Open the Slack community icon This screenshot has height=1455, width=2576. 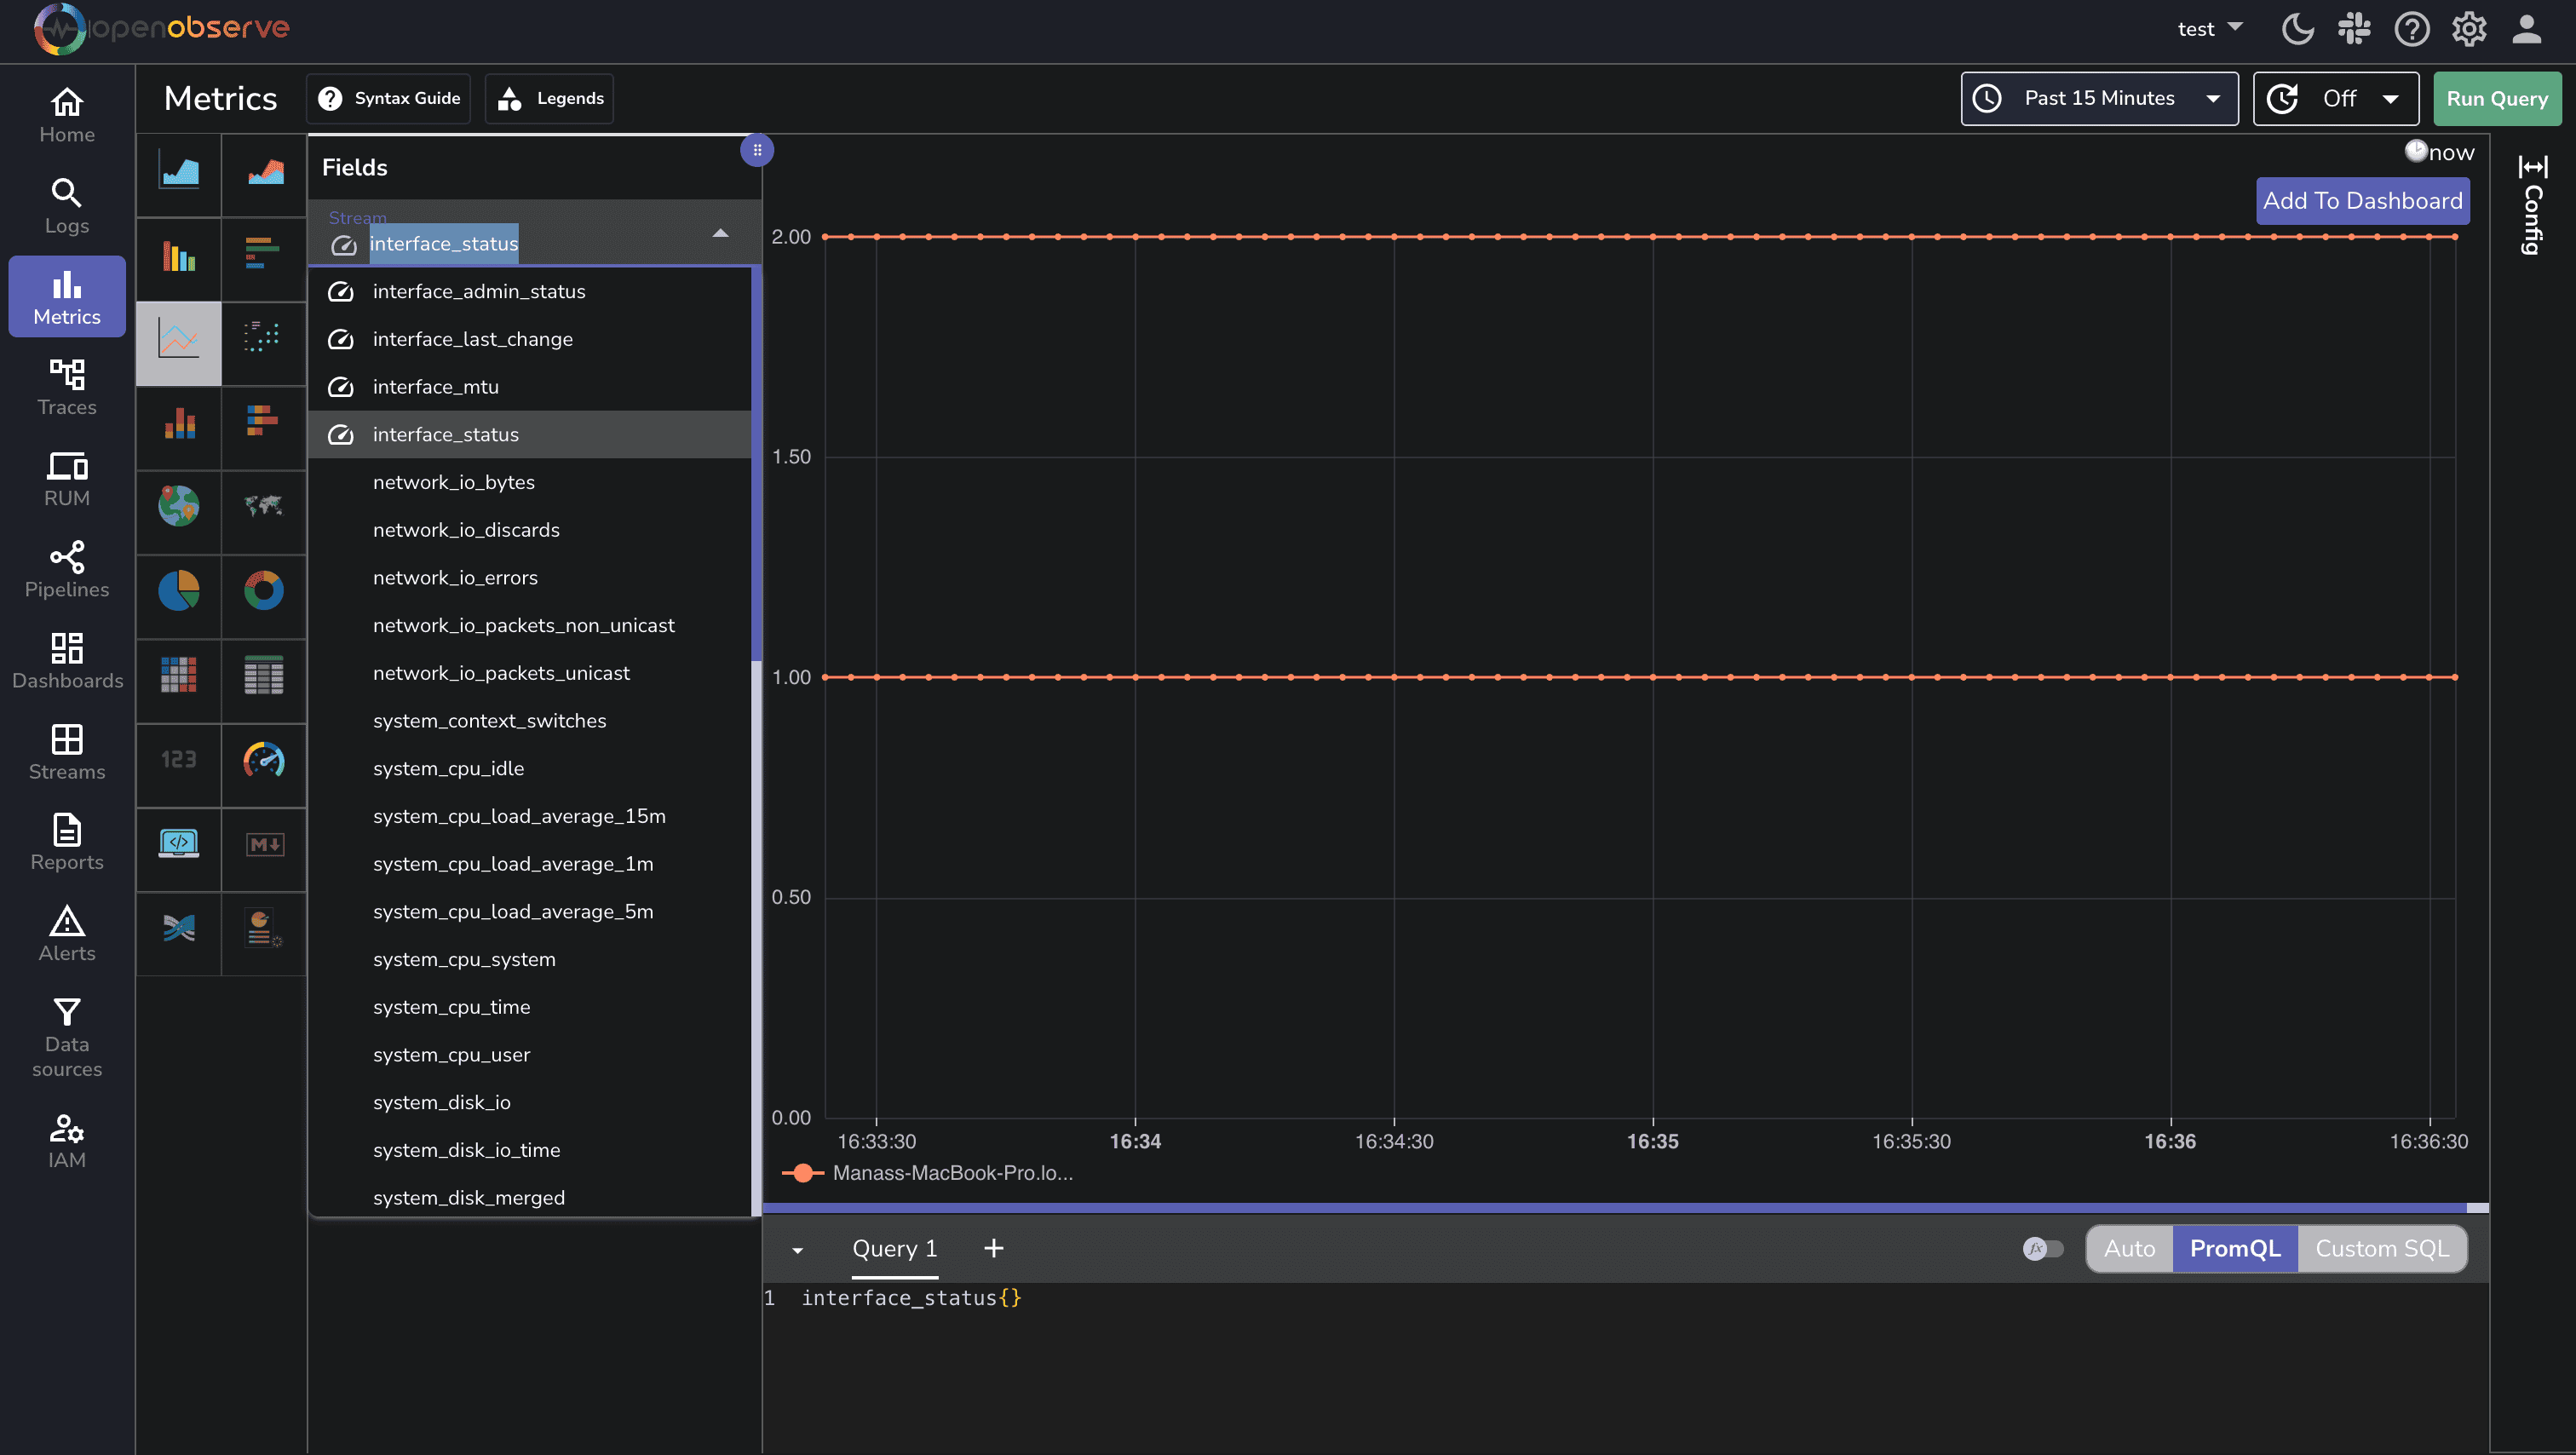2354,29
